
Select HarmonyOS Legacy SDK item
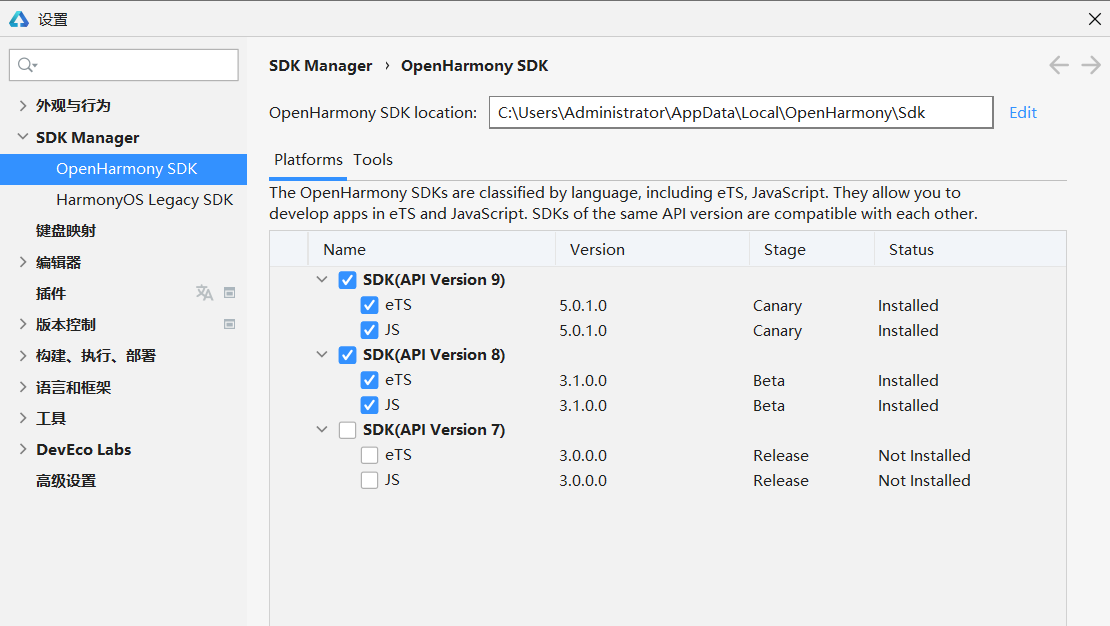click(x=144, y=200)
